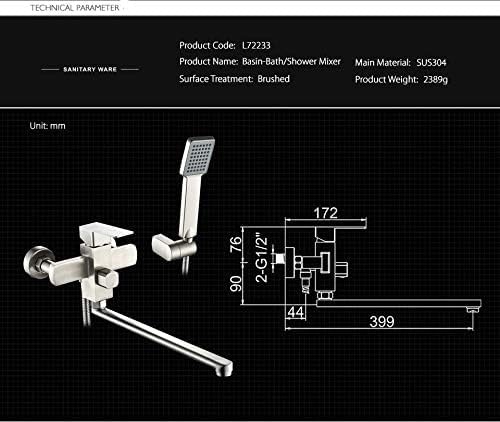Click the 172 dimension value
Image resolution: width=500 pixels, height=422 pixels.
click(326, 213)
